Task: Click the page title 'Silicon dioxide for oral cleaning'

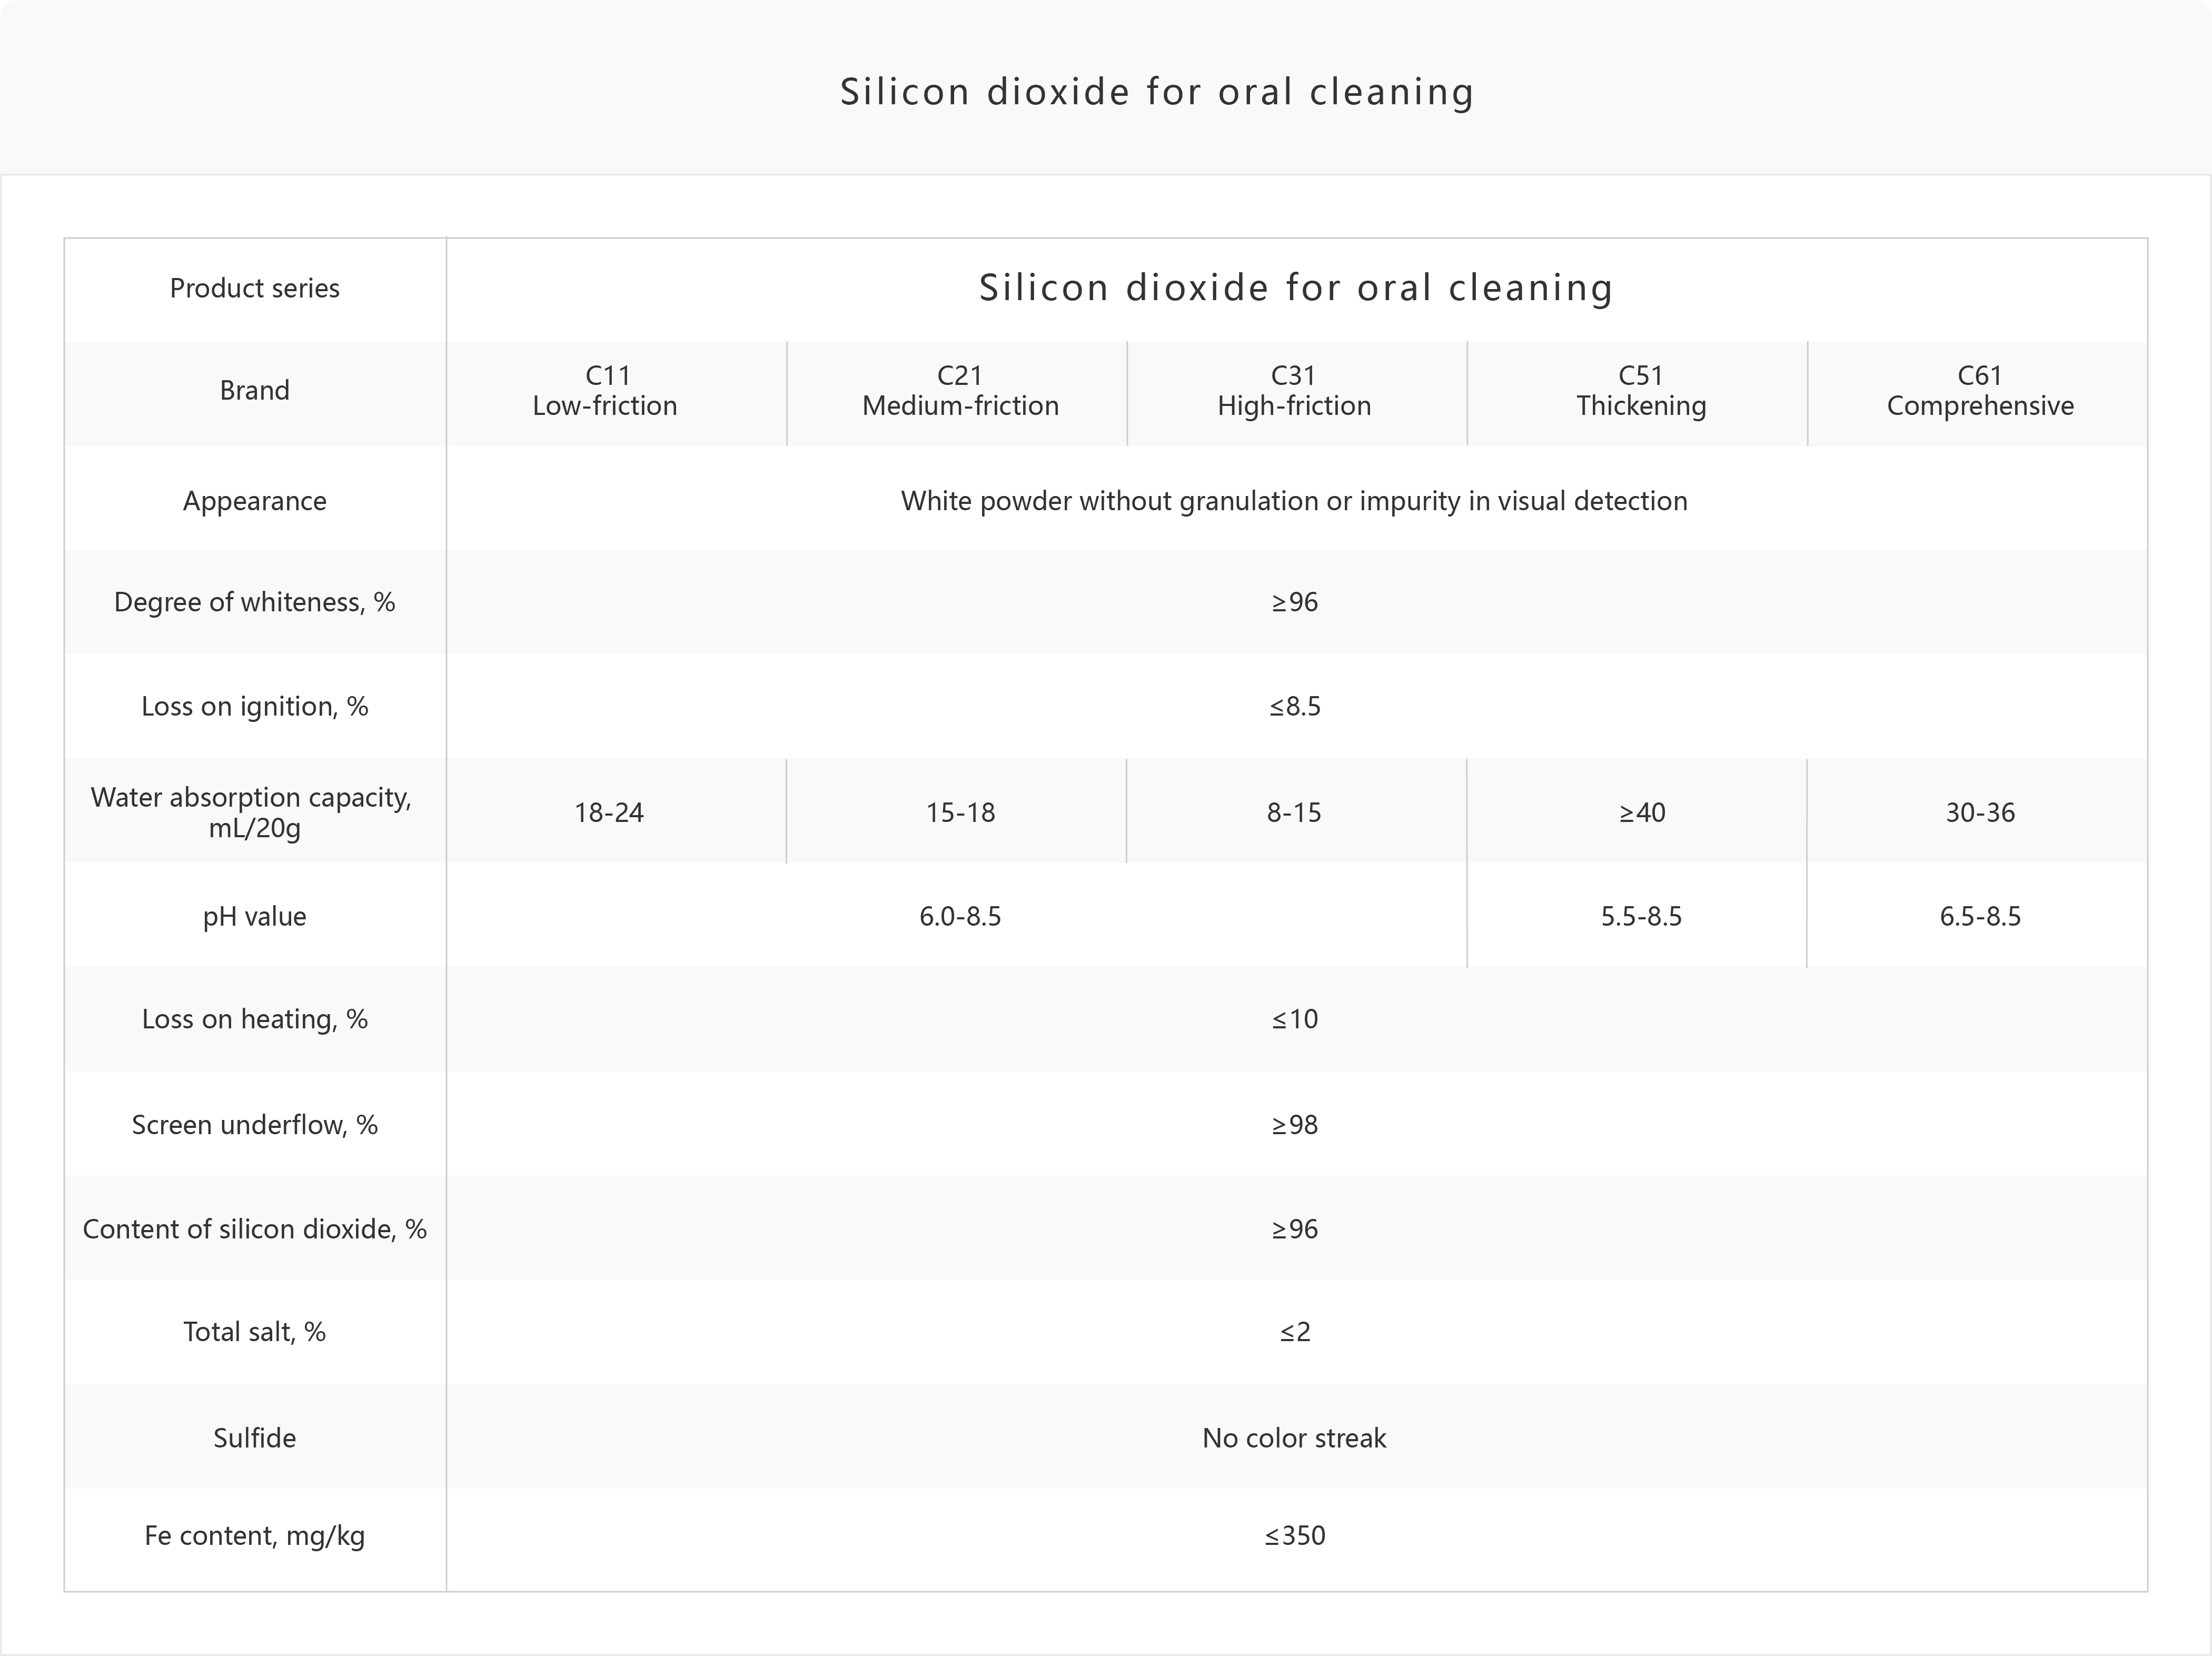Action: (x=1157, y=92)
